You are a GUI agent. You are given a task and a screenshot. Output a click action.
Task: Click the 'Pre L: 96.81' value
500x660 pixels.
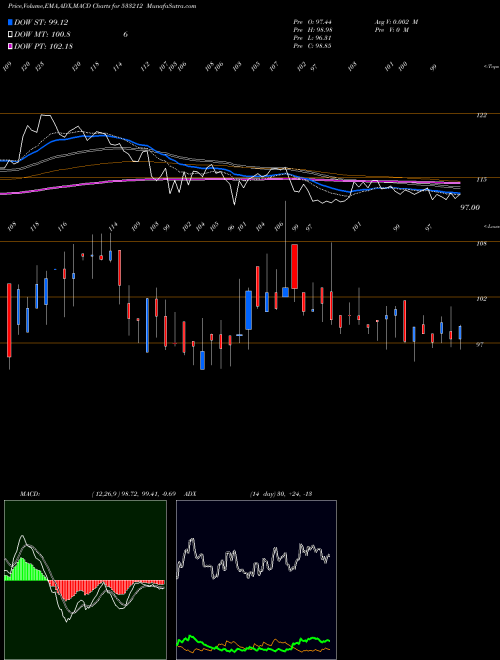point(312,38)
